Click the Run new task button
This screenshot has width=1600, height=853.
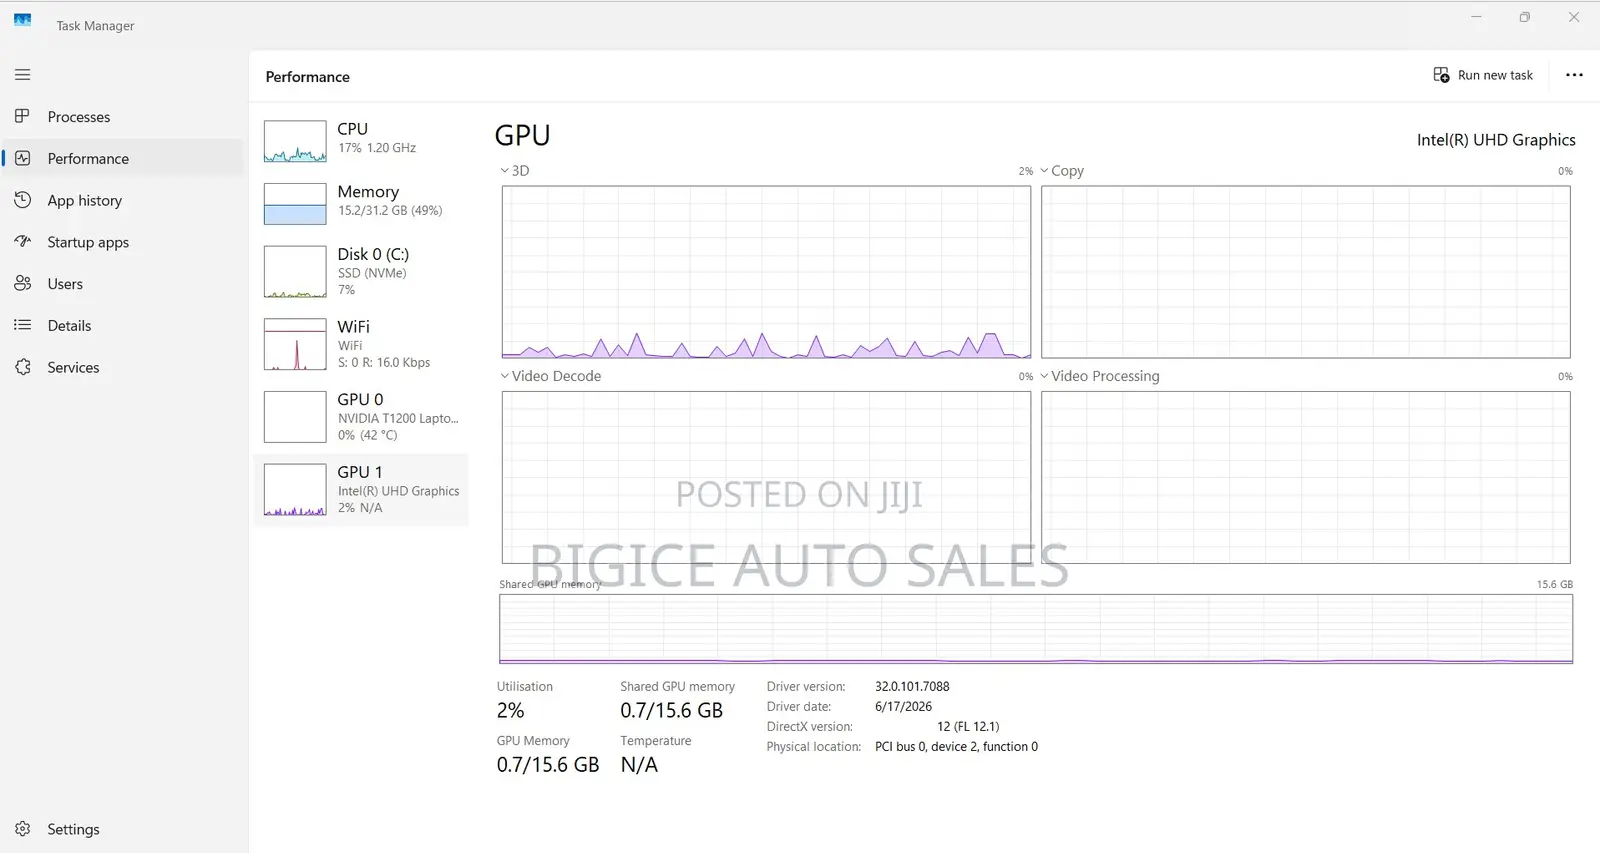coord(1483,75)
